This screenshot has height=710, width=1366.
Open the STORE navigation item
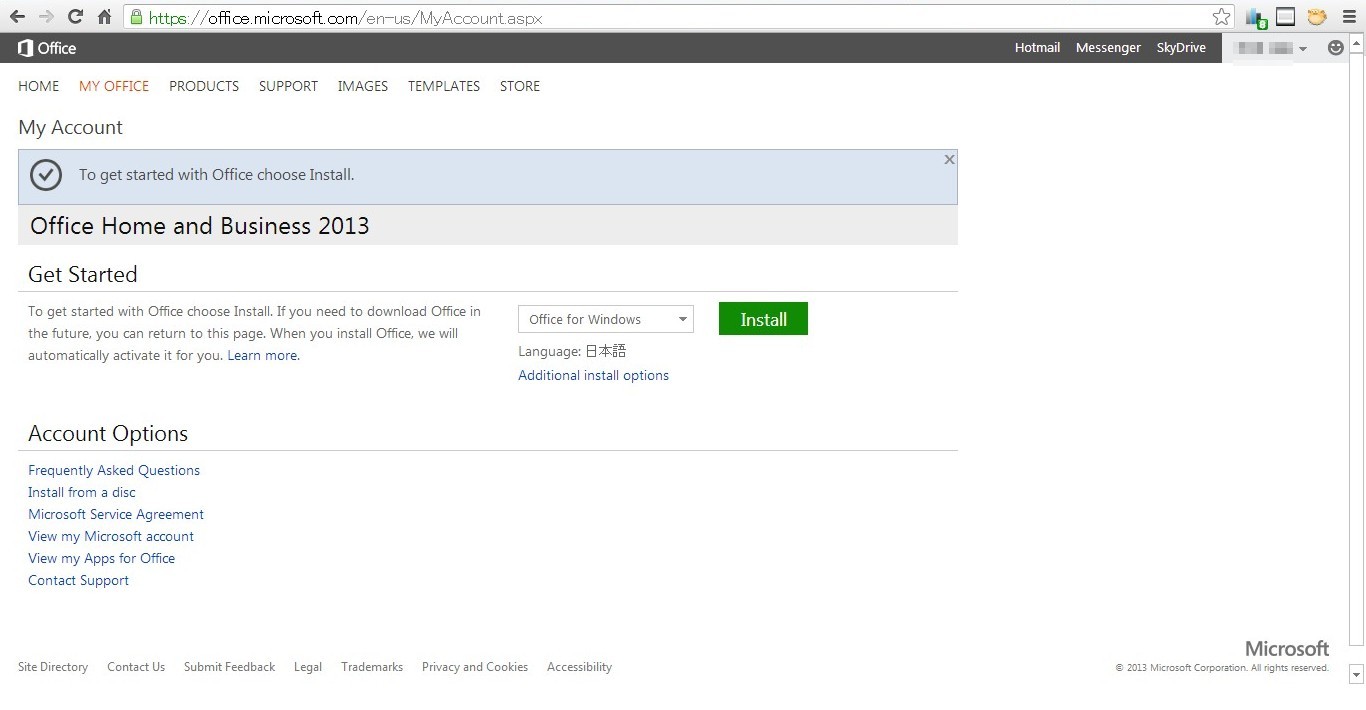(x=520, y=86)
